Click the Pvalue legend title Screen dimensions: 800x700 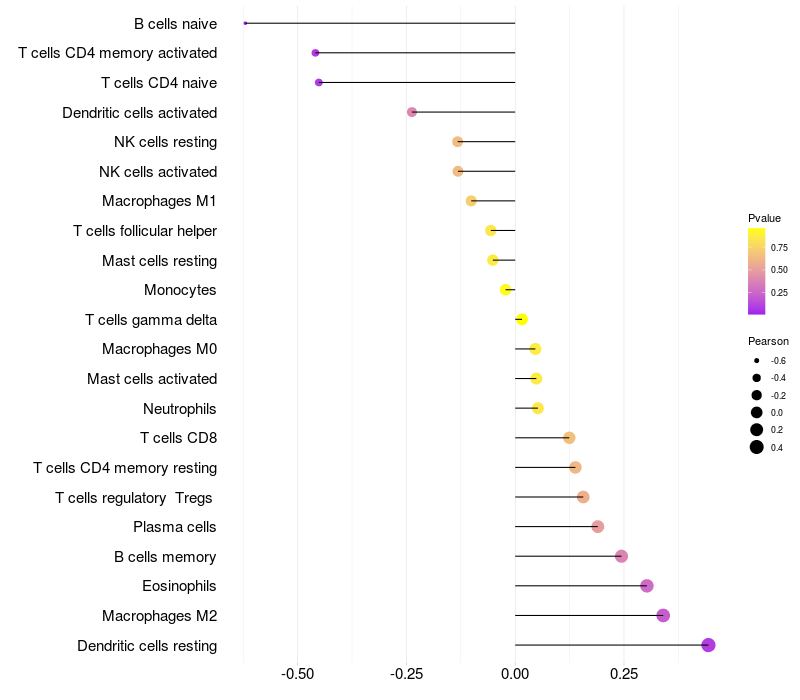pyautogui.click(x=764, y=218)
